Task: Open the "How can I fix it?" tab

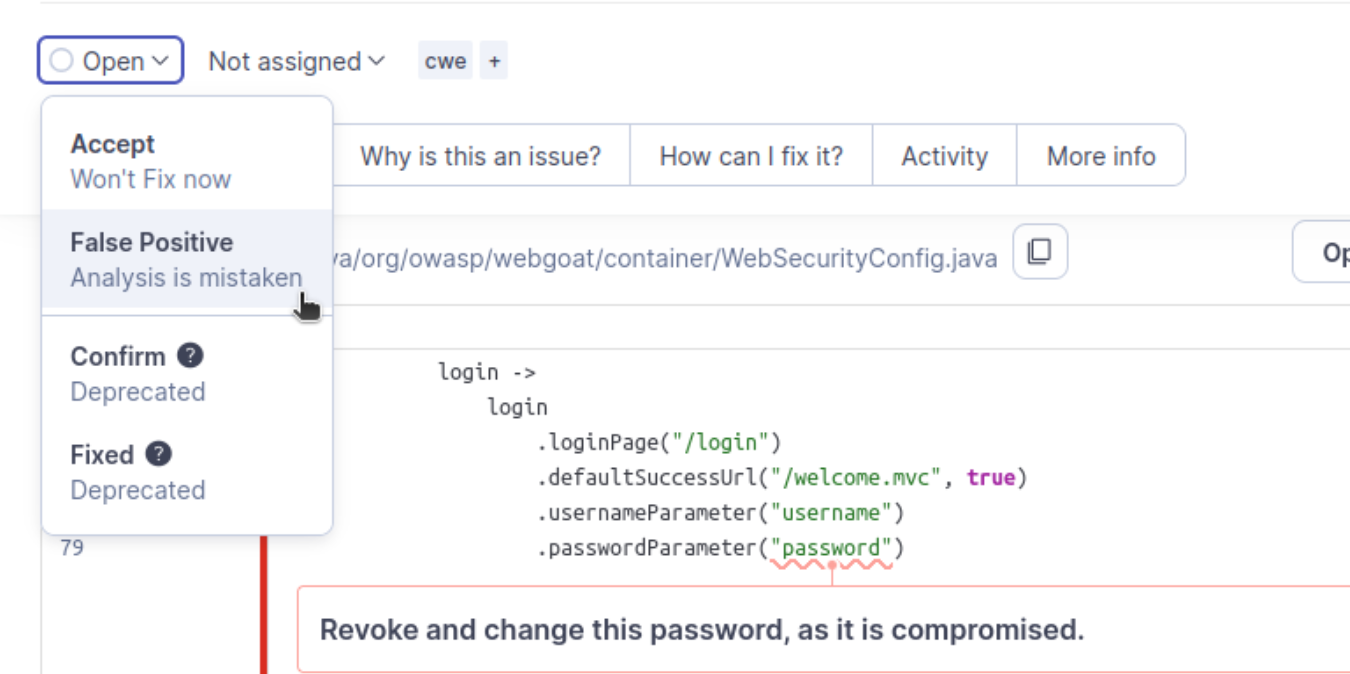Action: point(751,156)
